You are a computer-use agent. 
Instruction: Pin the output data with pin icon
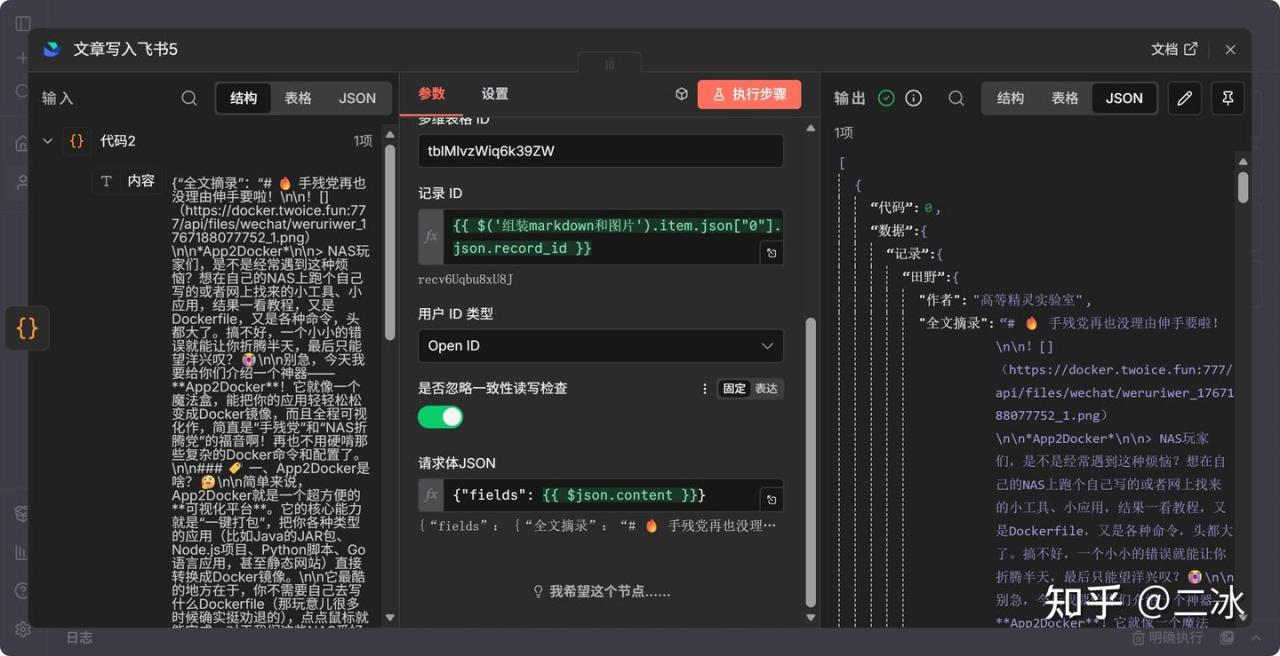pos(1227,98)
